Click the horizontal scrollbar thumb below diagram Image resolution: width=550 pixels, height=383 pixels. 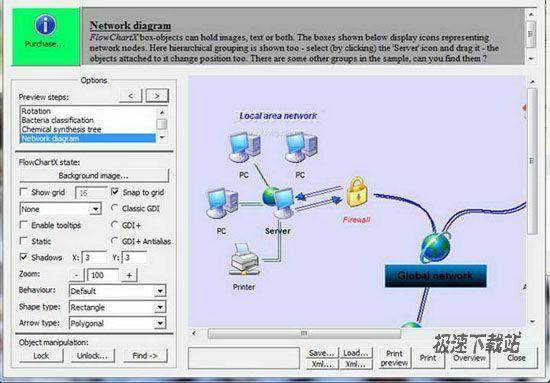coord(304,333)
